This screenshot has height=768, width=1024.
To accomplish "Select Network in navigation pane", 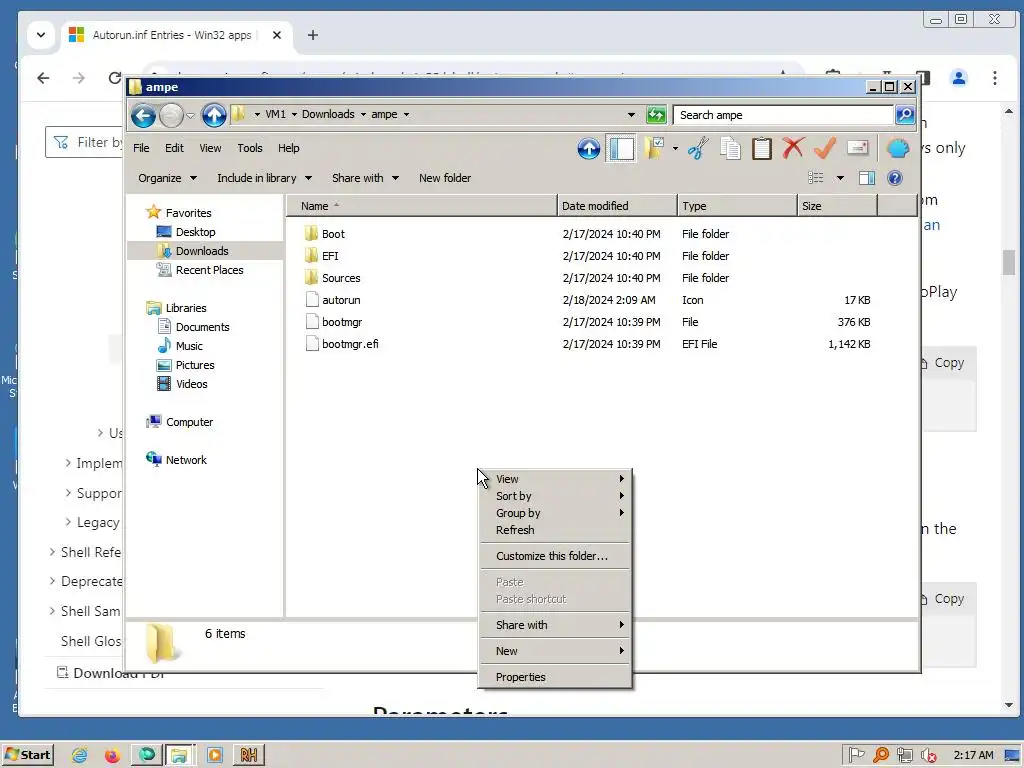I will [186, 460].
